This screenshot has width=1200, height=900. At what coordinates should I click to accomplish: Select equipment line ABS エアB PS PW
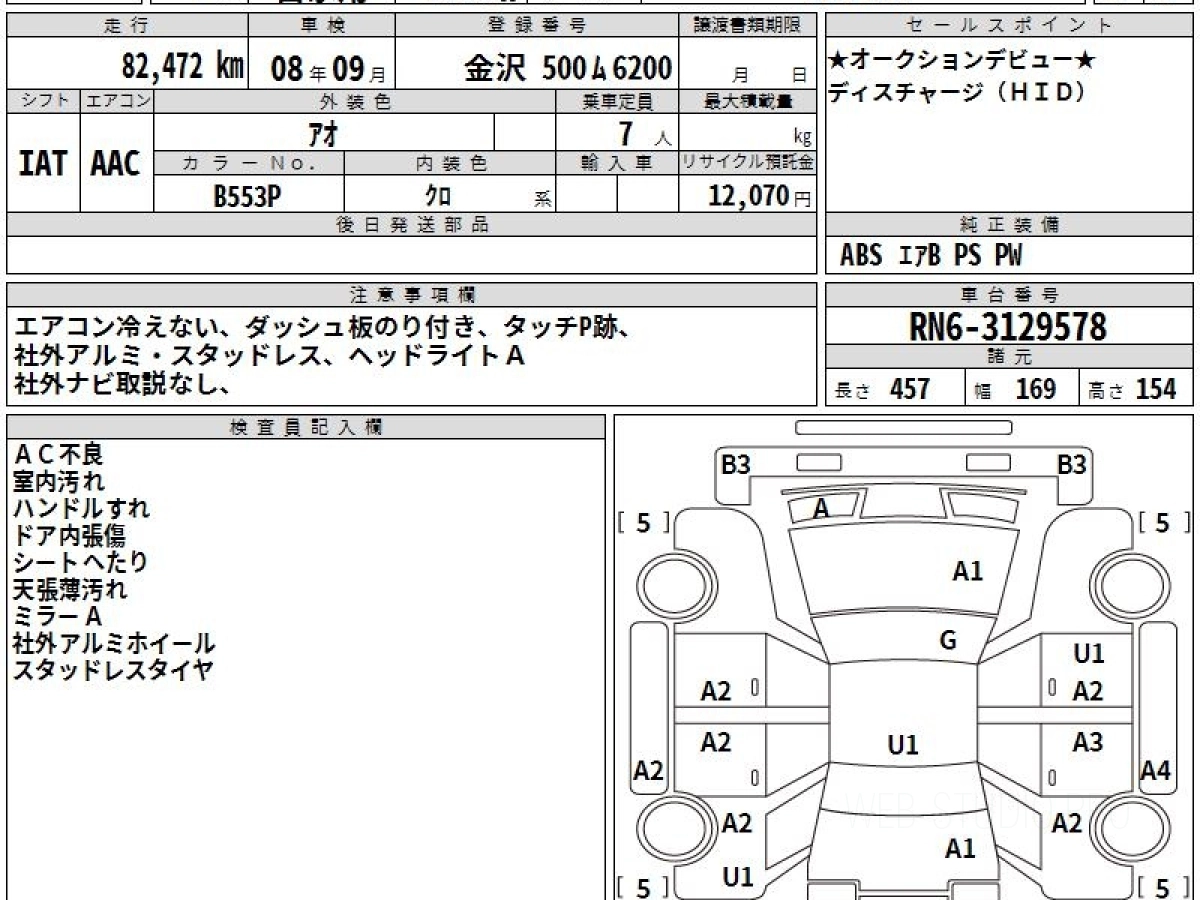click(931, 256)
